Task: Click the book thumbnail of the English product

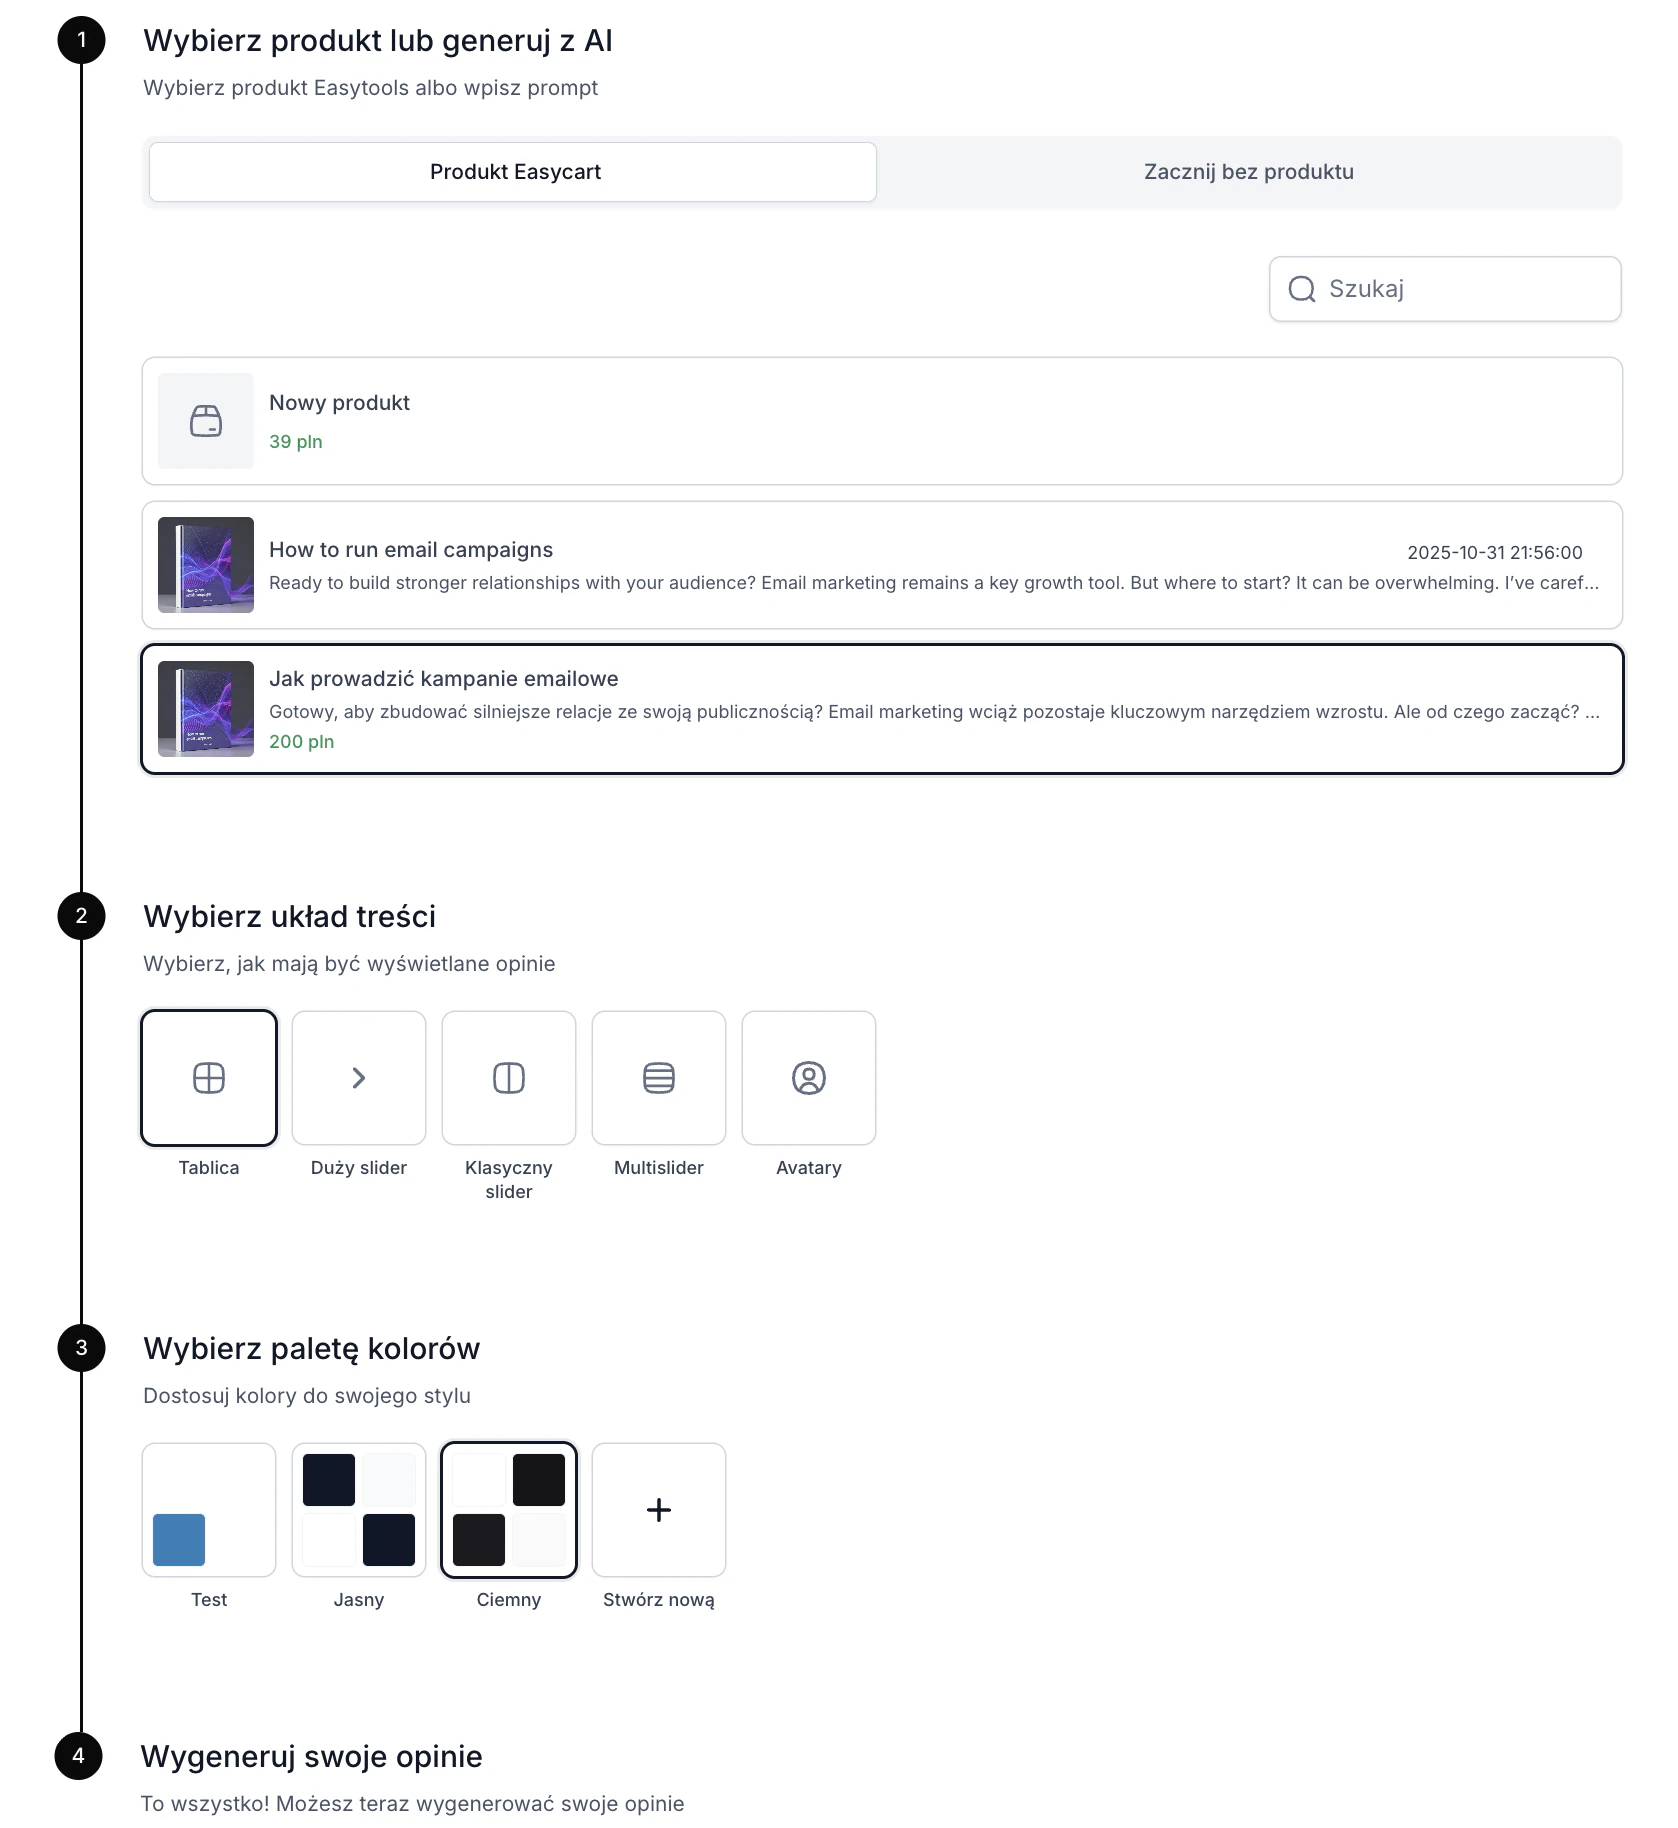Action: tap(206, 565)
